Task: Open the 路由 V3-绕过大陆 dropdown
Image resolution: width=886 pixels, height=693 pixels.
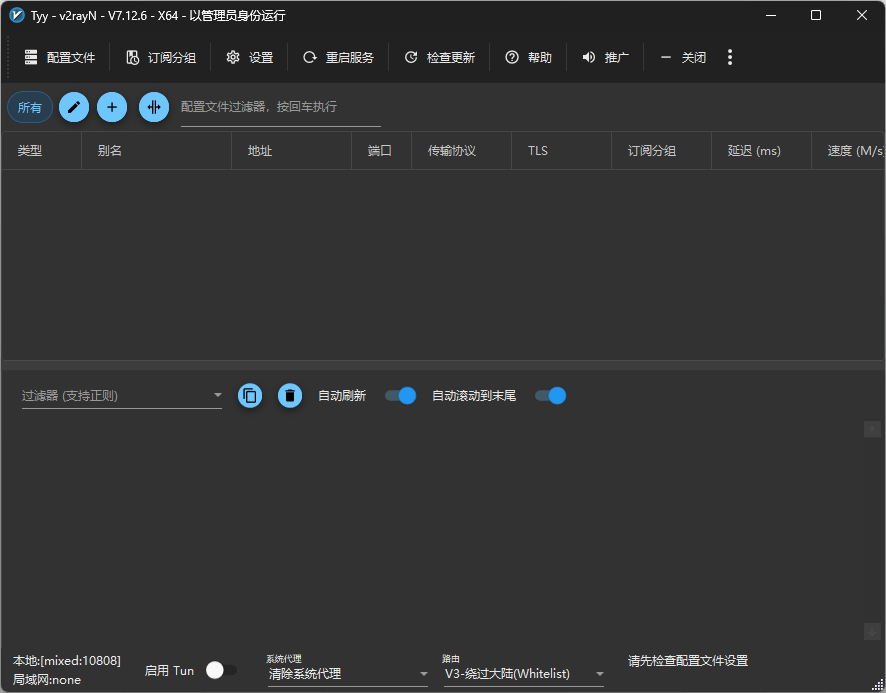Action: (x=524, y=674)
